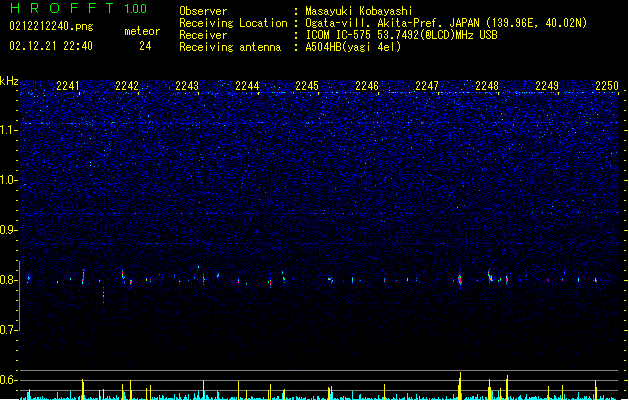
Task: Click the Receiving Location label
Action: pyautogui.click(x=233, y=23)
